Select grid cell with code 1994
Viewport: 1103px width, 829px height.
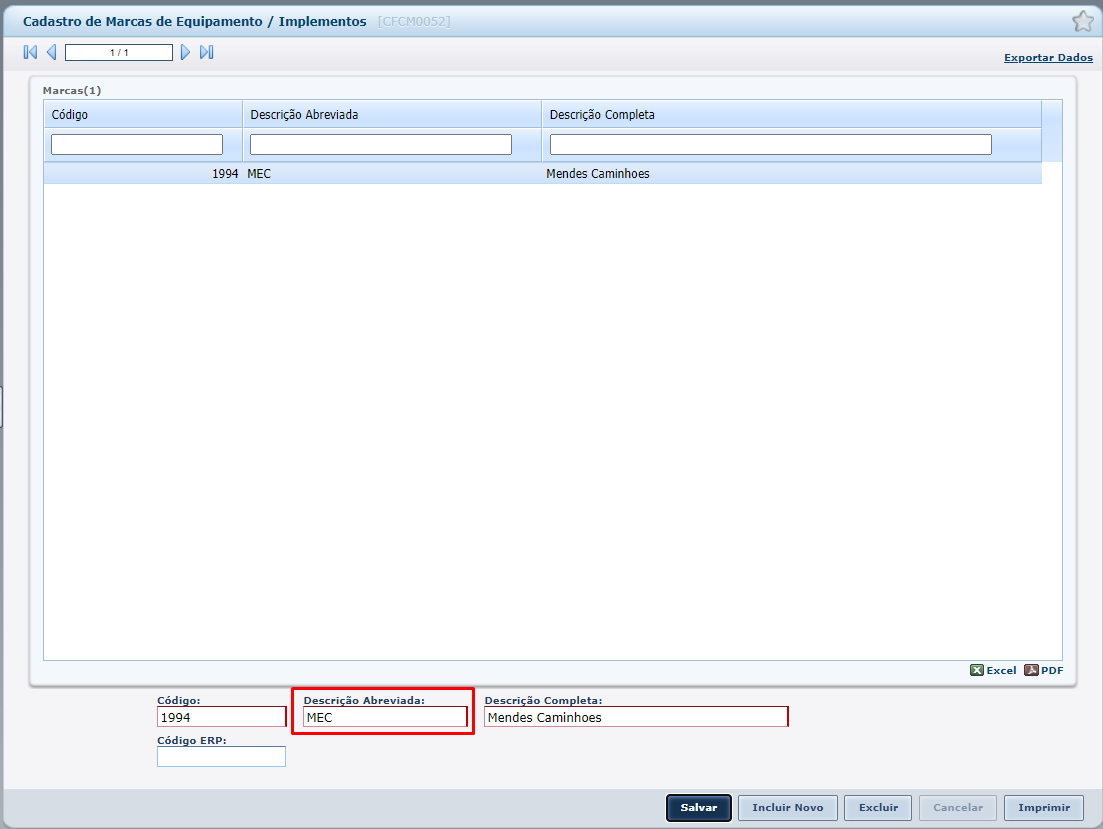click(x=144, y=174)
